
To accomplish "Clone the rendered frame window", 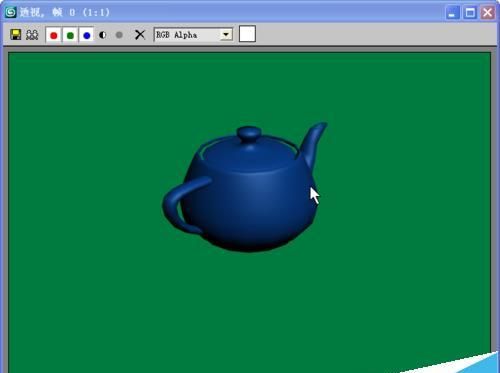I will 32,35.
